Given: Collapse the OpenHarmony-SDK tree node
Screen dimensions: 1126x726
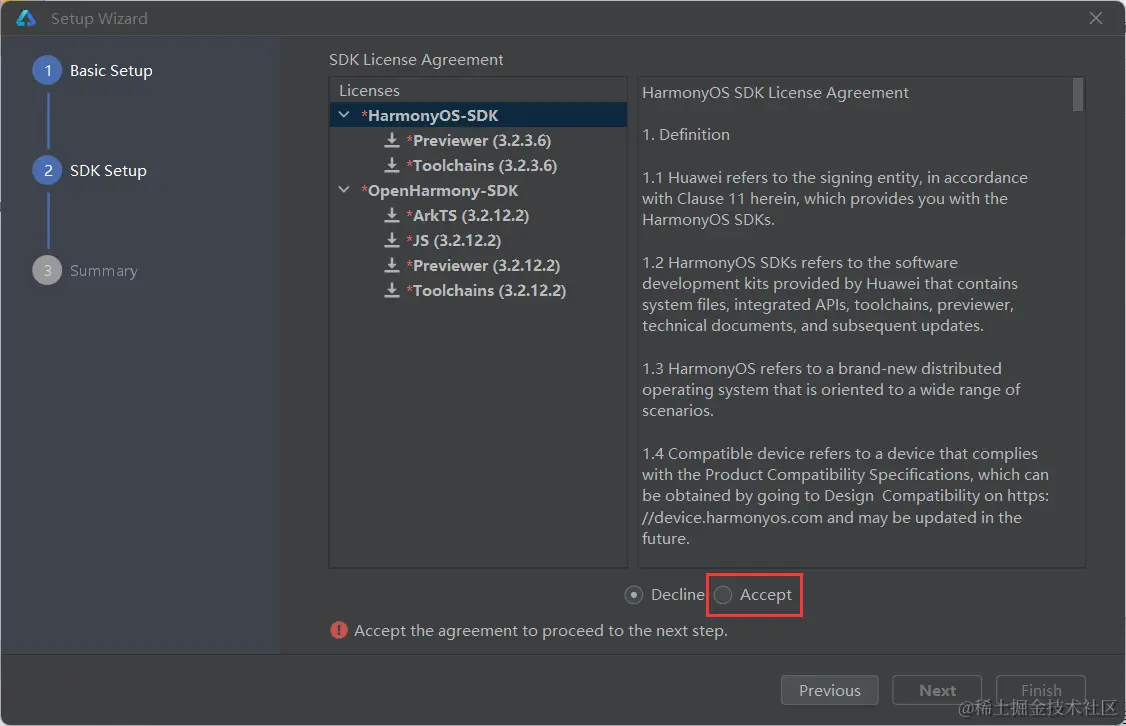Looking at the screenshot, I should (x=345, y=190).
